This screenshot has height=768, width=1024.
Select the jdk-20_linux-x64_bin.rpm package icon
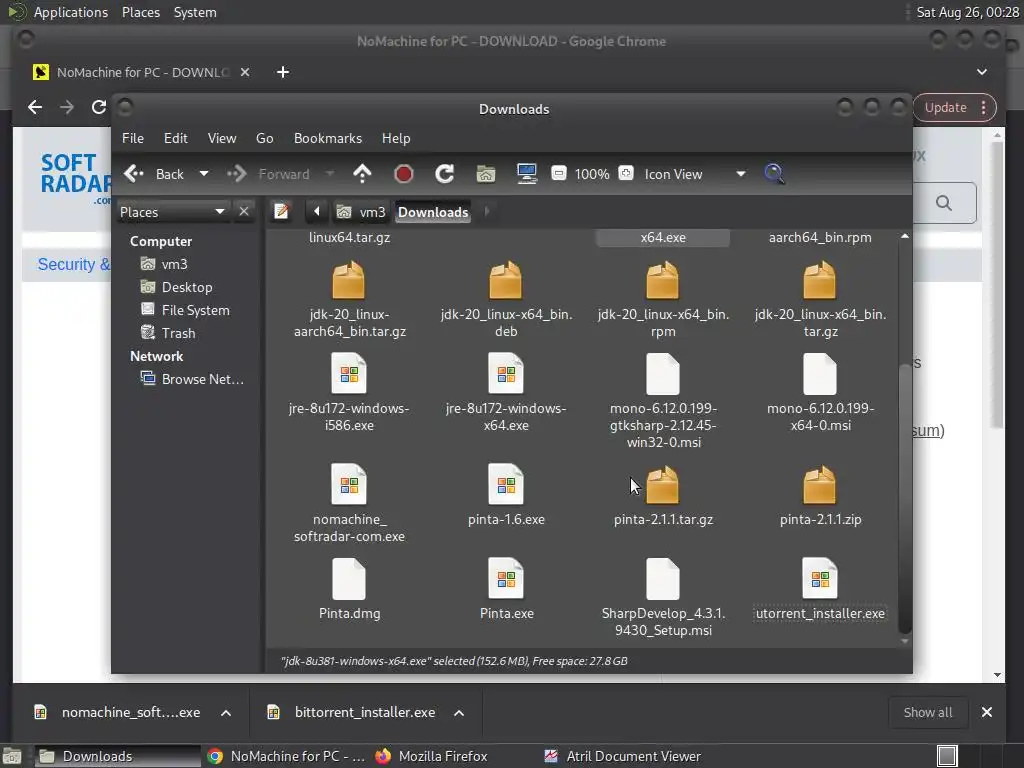662,280
